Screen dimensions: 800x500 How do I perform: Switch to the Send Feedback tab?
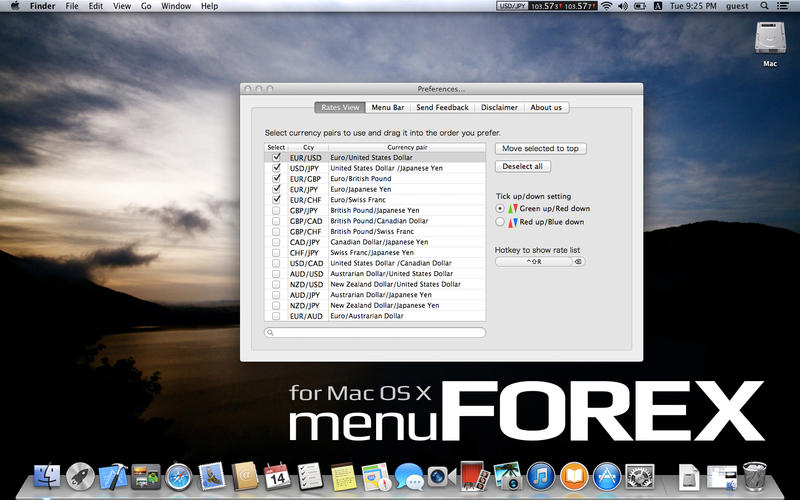coord(442,107)
